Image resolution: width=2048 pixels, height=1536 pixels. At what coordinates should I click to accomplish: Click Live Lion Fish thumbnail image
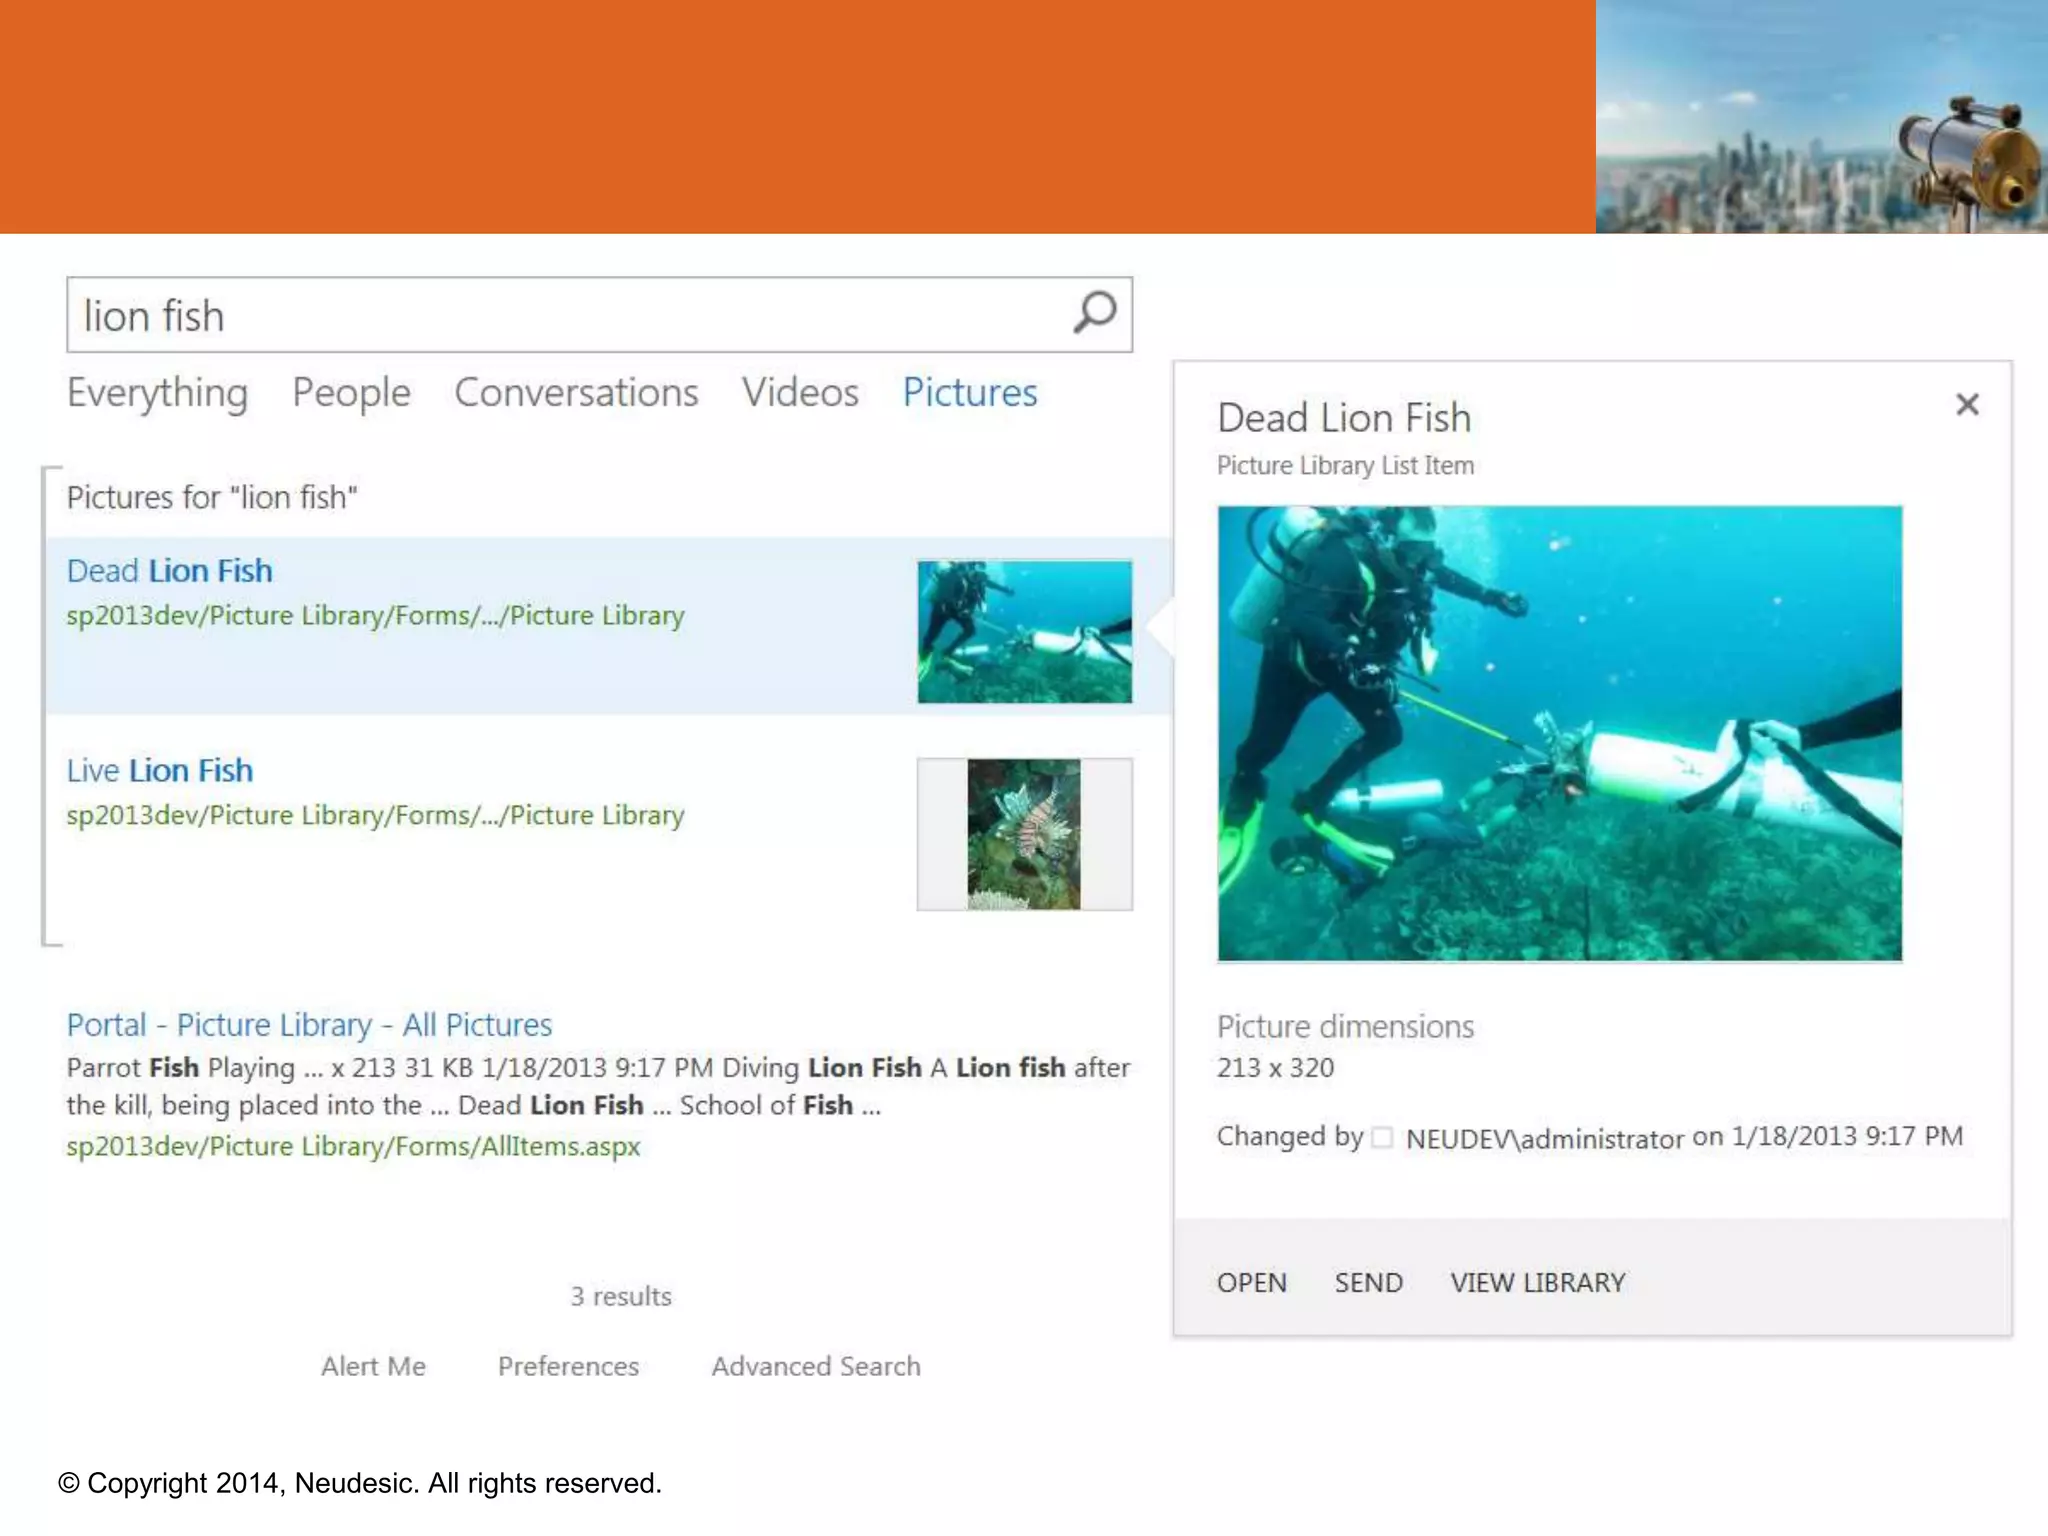(x=1024, y=834)
